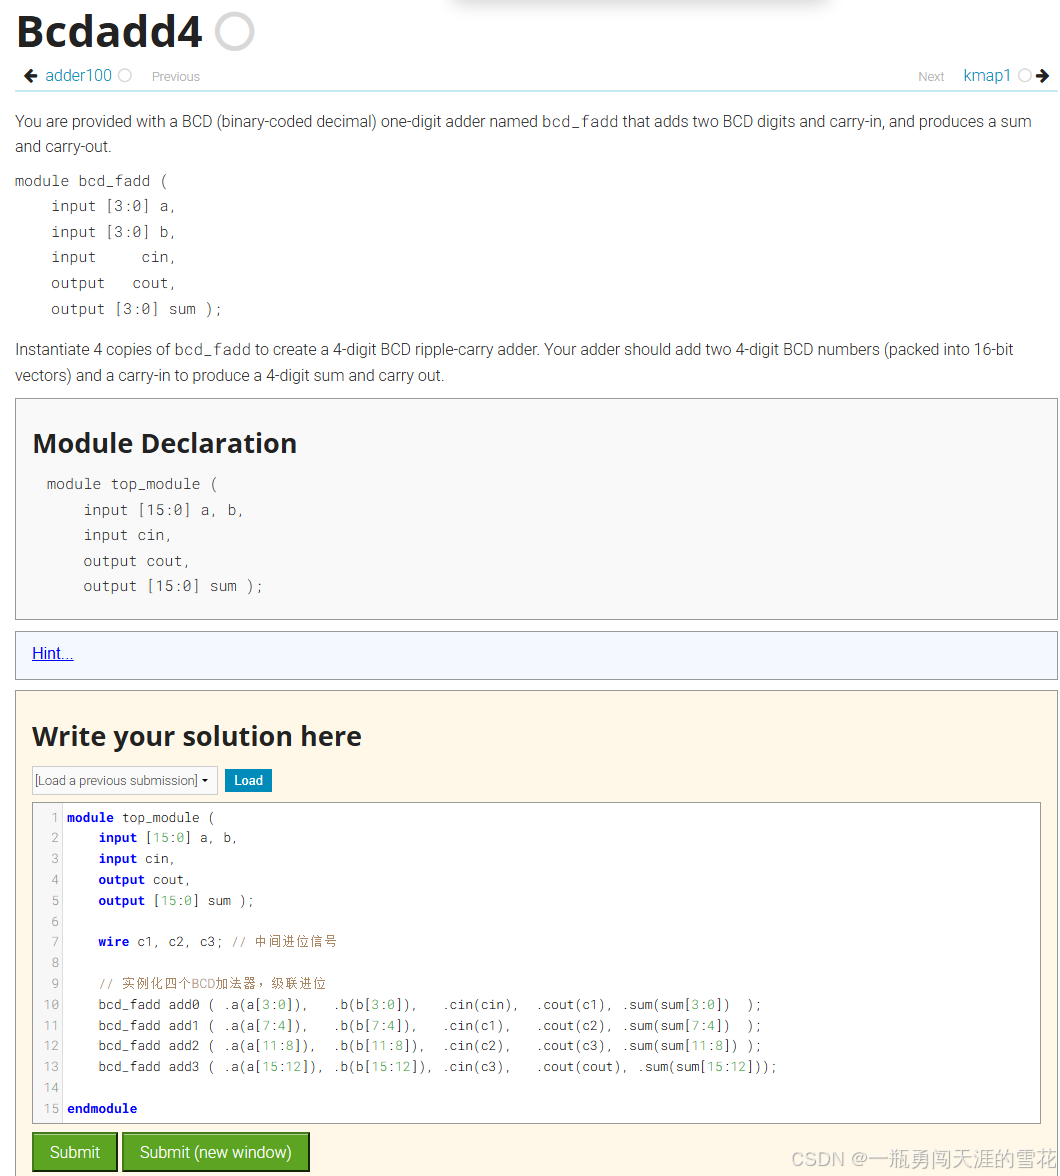The image size is (1060, 1176).
Task: Click the status circle next to kmap1
Action: (1025, 76)
